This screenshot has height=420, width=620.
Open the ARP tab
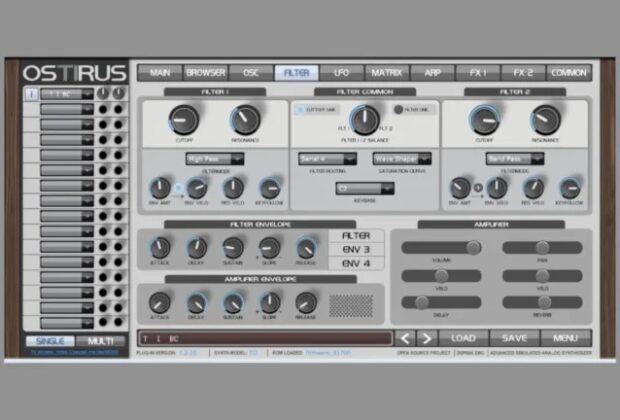(433, 73)
